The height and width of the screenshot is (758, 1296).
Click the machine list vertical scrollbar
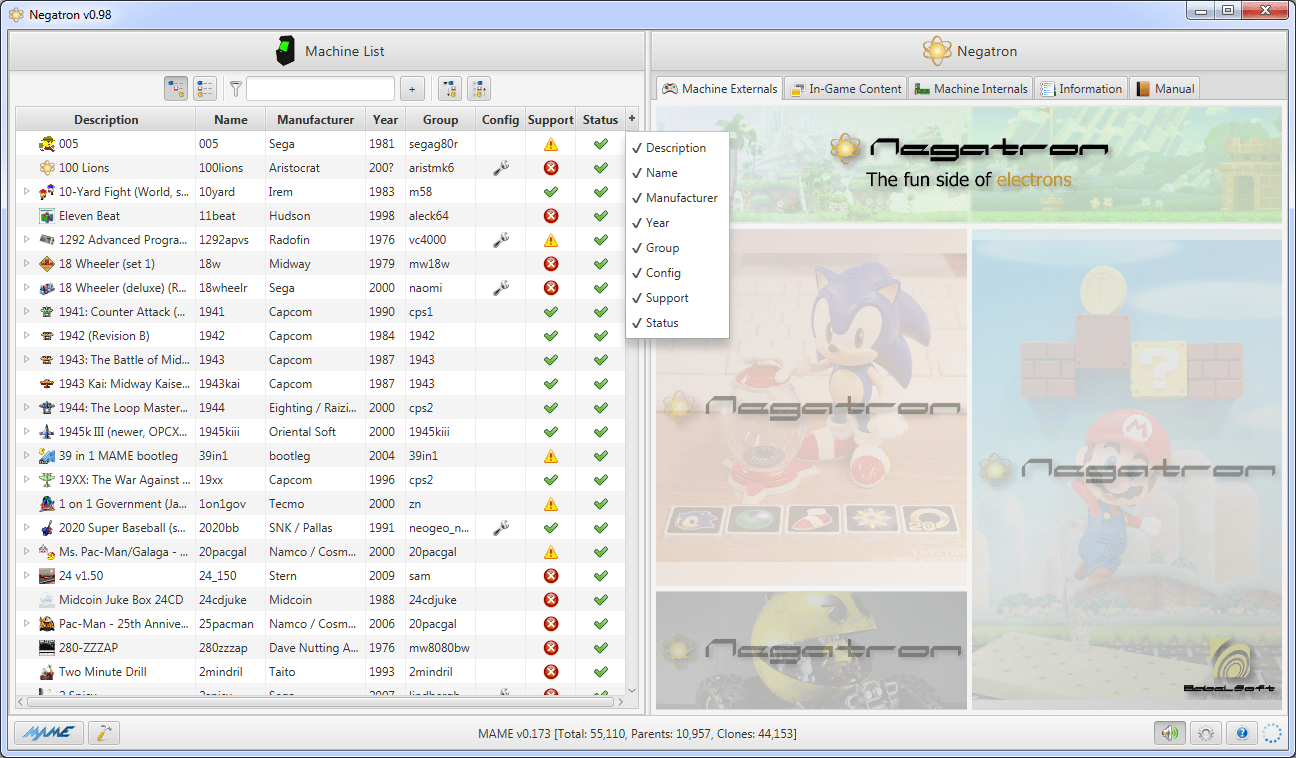pyautogui.click(x=632, y=411)
